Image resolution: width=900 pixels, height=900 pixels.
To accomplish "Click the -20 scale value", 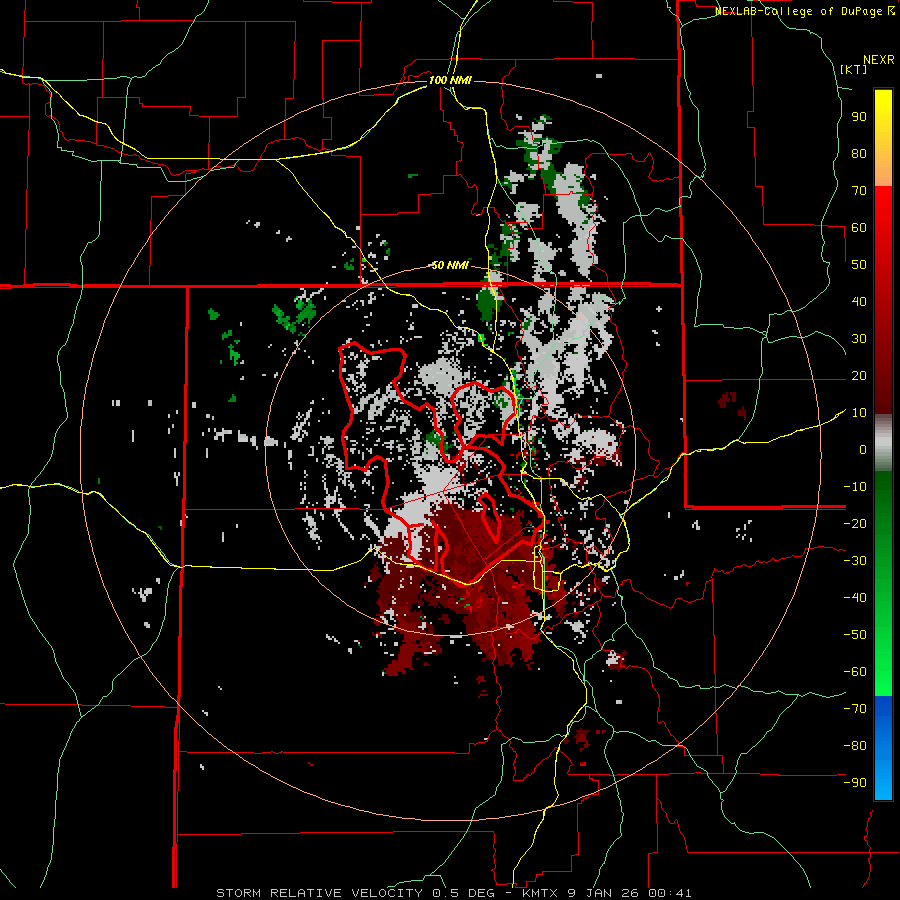I will 855,523.
